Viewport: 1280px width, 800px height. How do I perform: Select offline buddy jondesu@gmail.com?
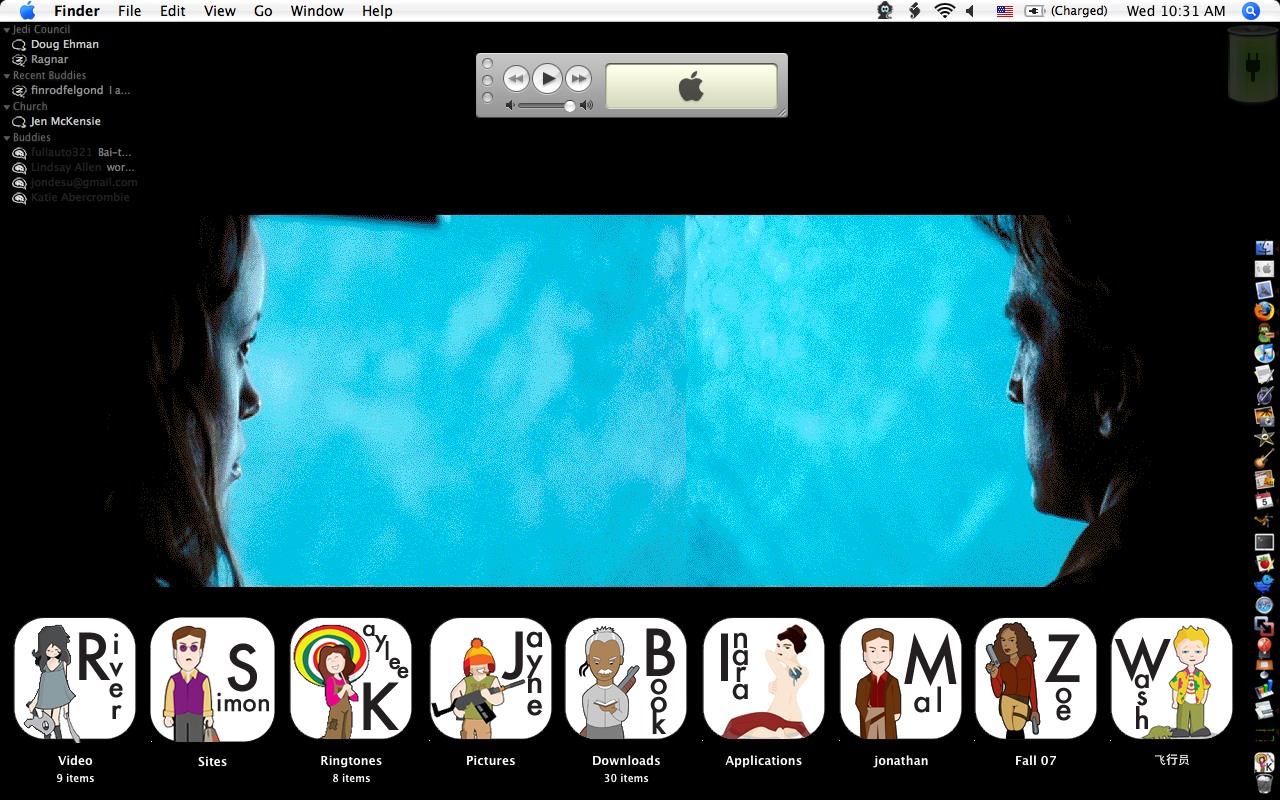click(84, 182)
